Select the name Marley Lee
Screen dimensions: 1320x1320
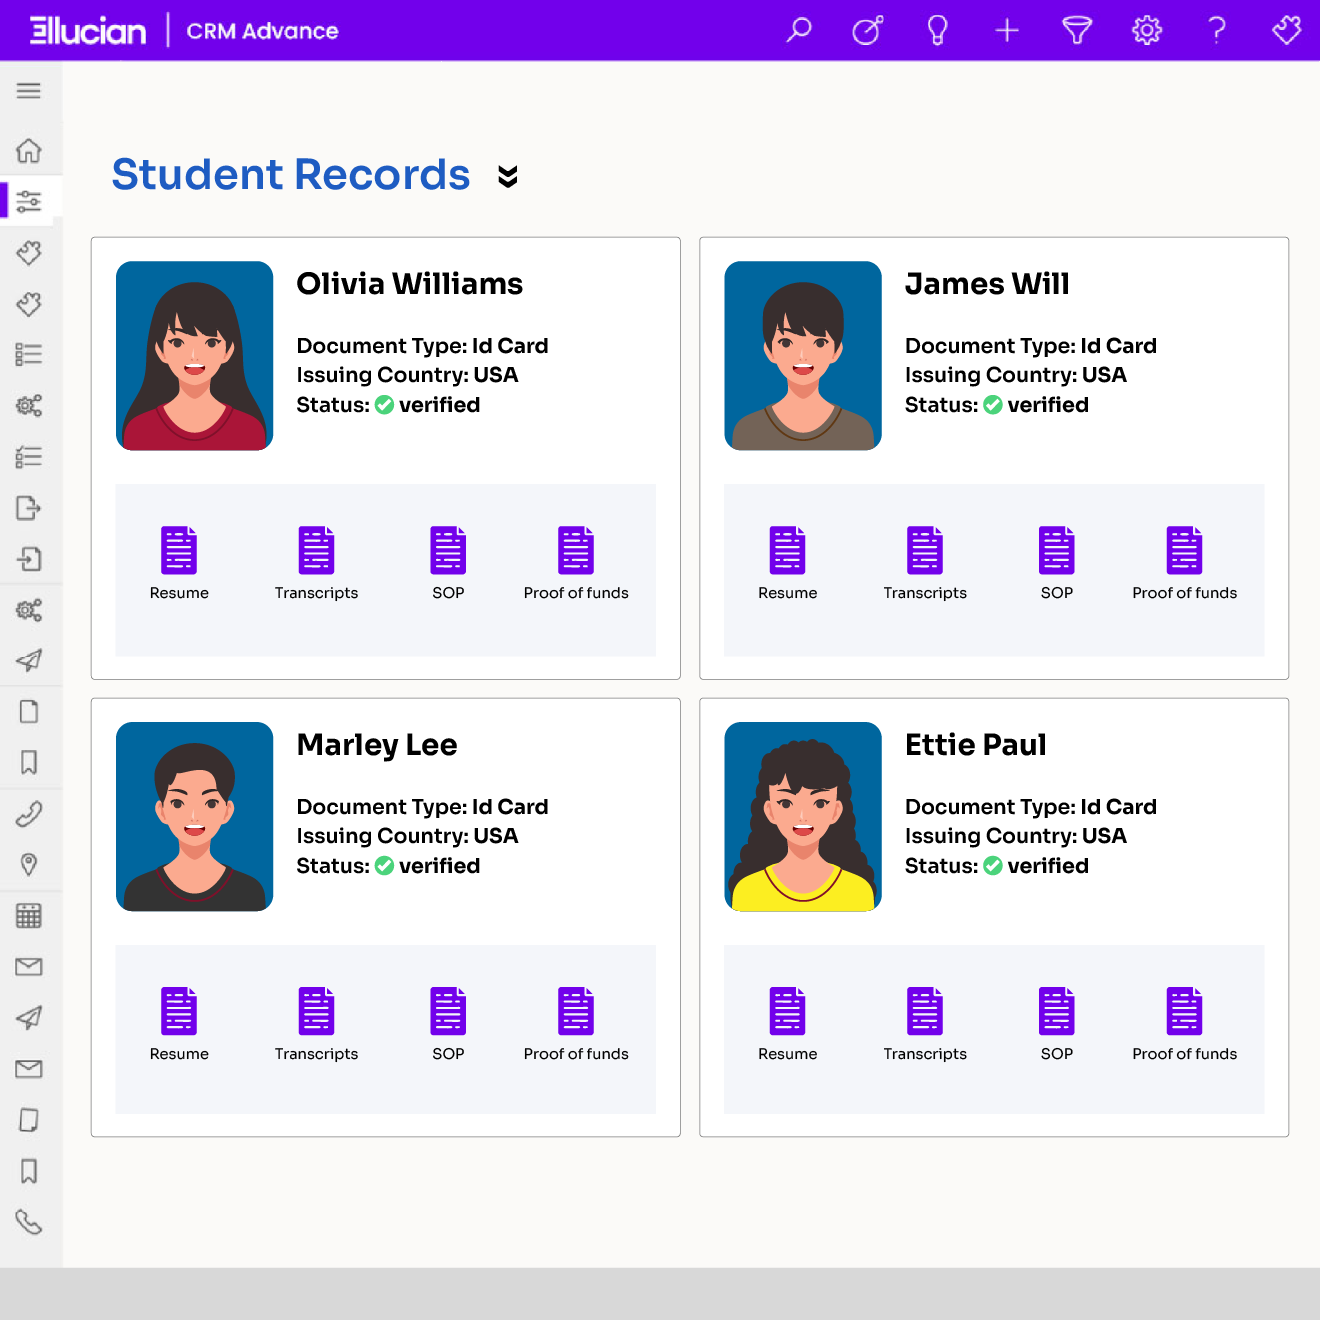click(377, 746)
